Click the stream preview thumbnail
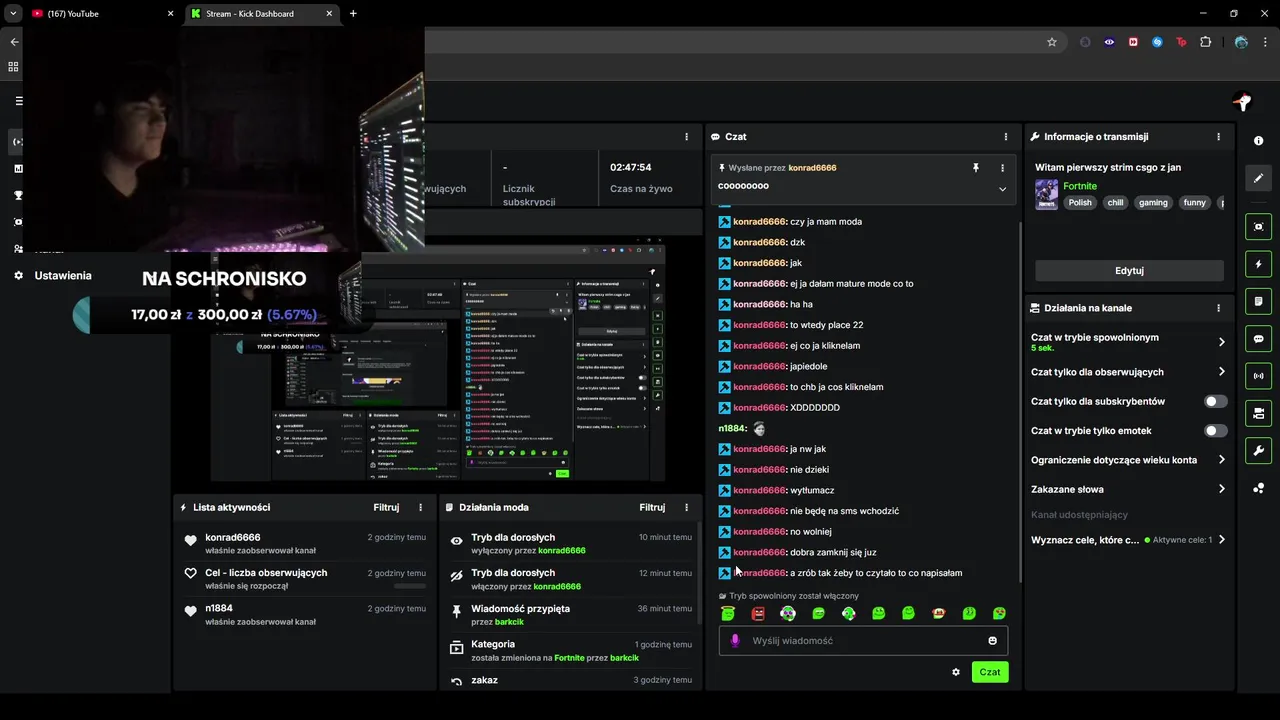The height and width of the screenshot is (720, 1280). [x=438, y=362]
